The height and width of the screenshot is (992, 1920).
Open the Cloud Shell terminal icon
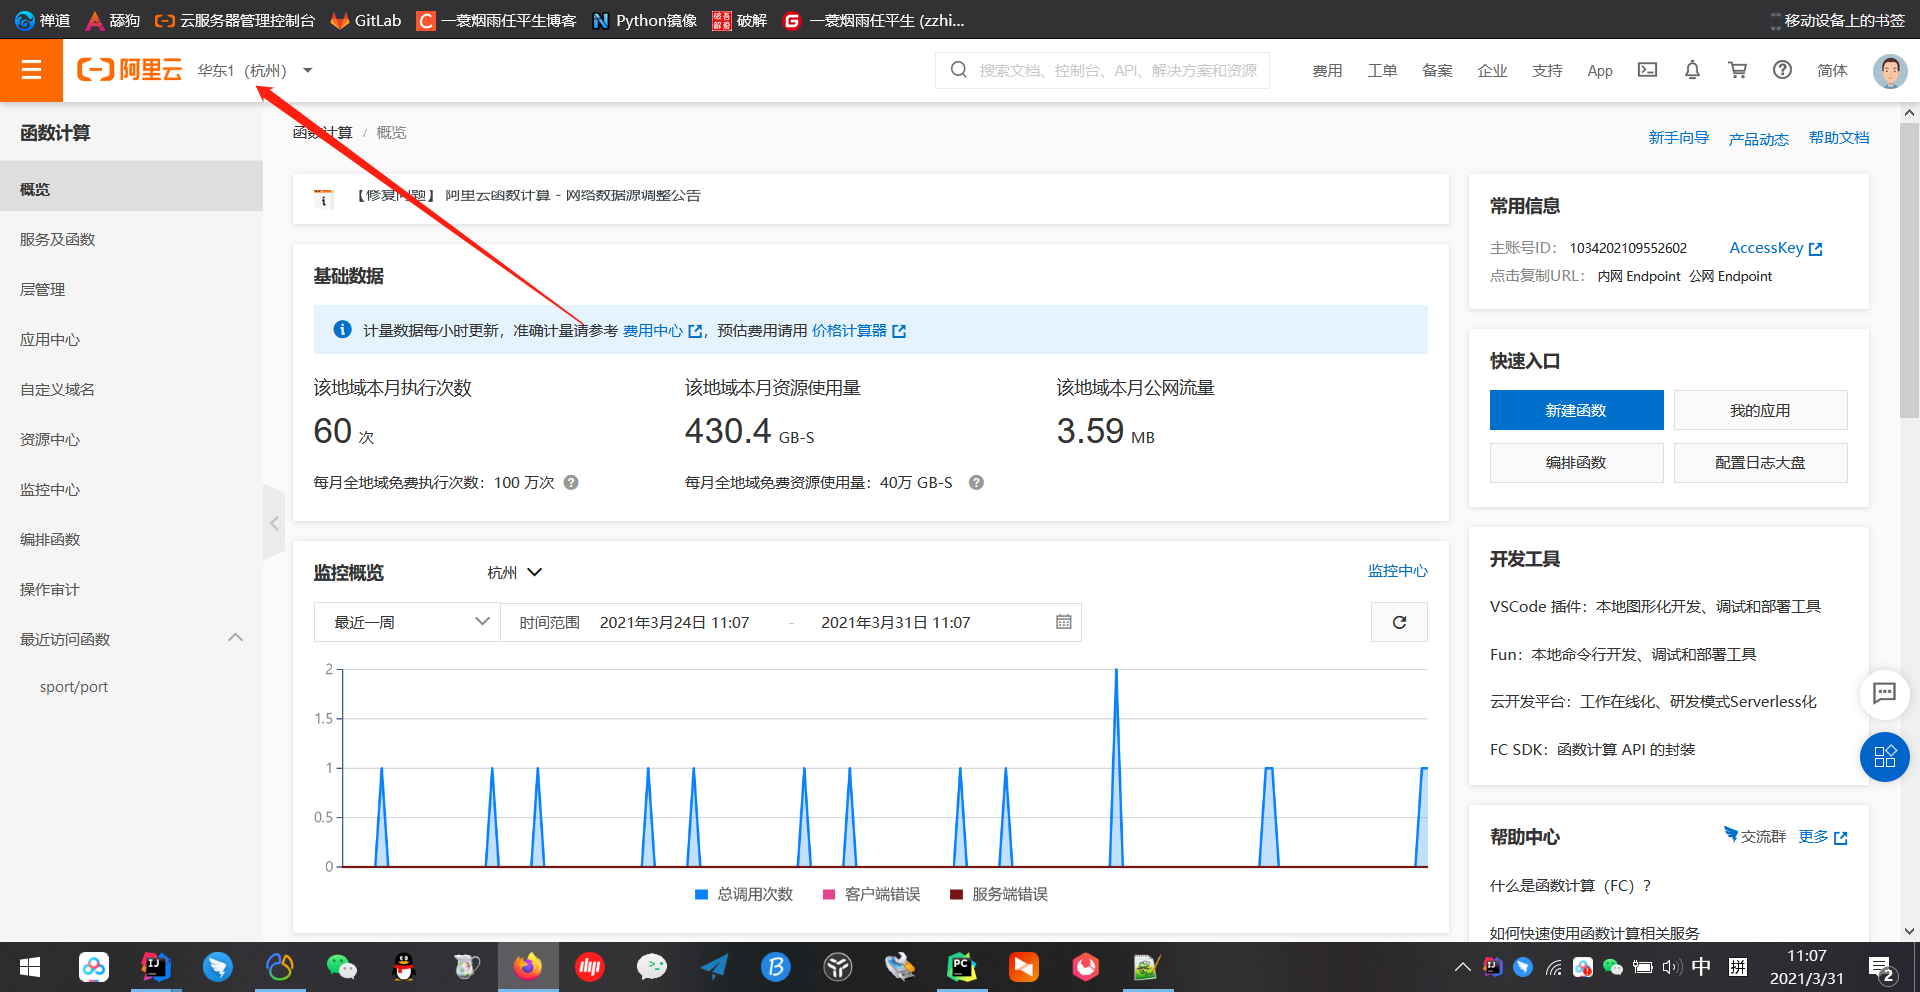[1647, 70]
